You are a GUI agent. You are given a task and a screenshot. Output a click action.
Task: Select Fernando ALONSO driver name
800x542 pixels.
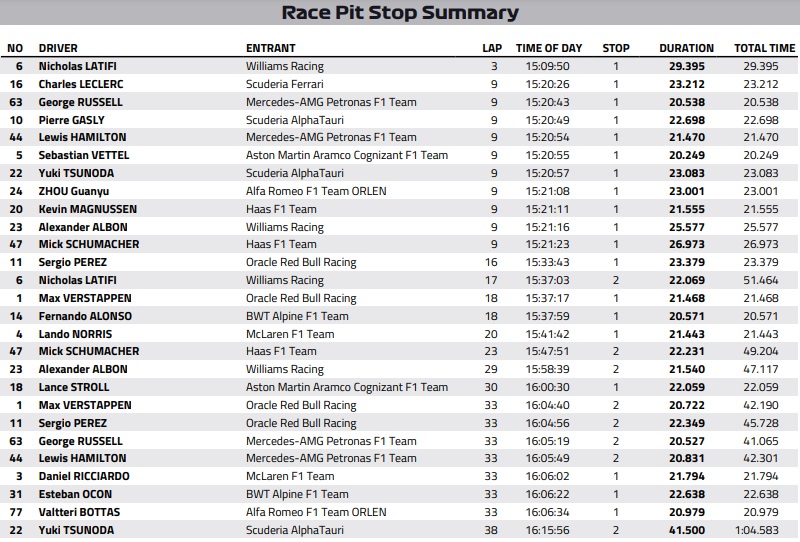coord(85,316)
